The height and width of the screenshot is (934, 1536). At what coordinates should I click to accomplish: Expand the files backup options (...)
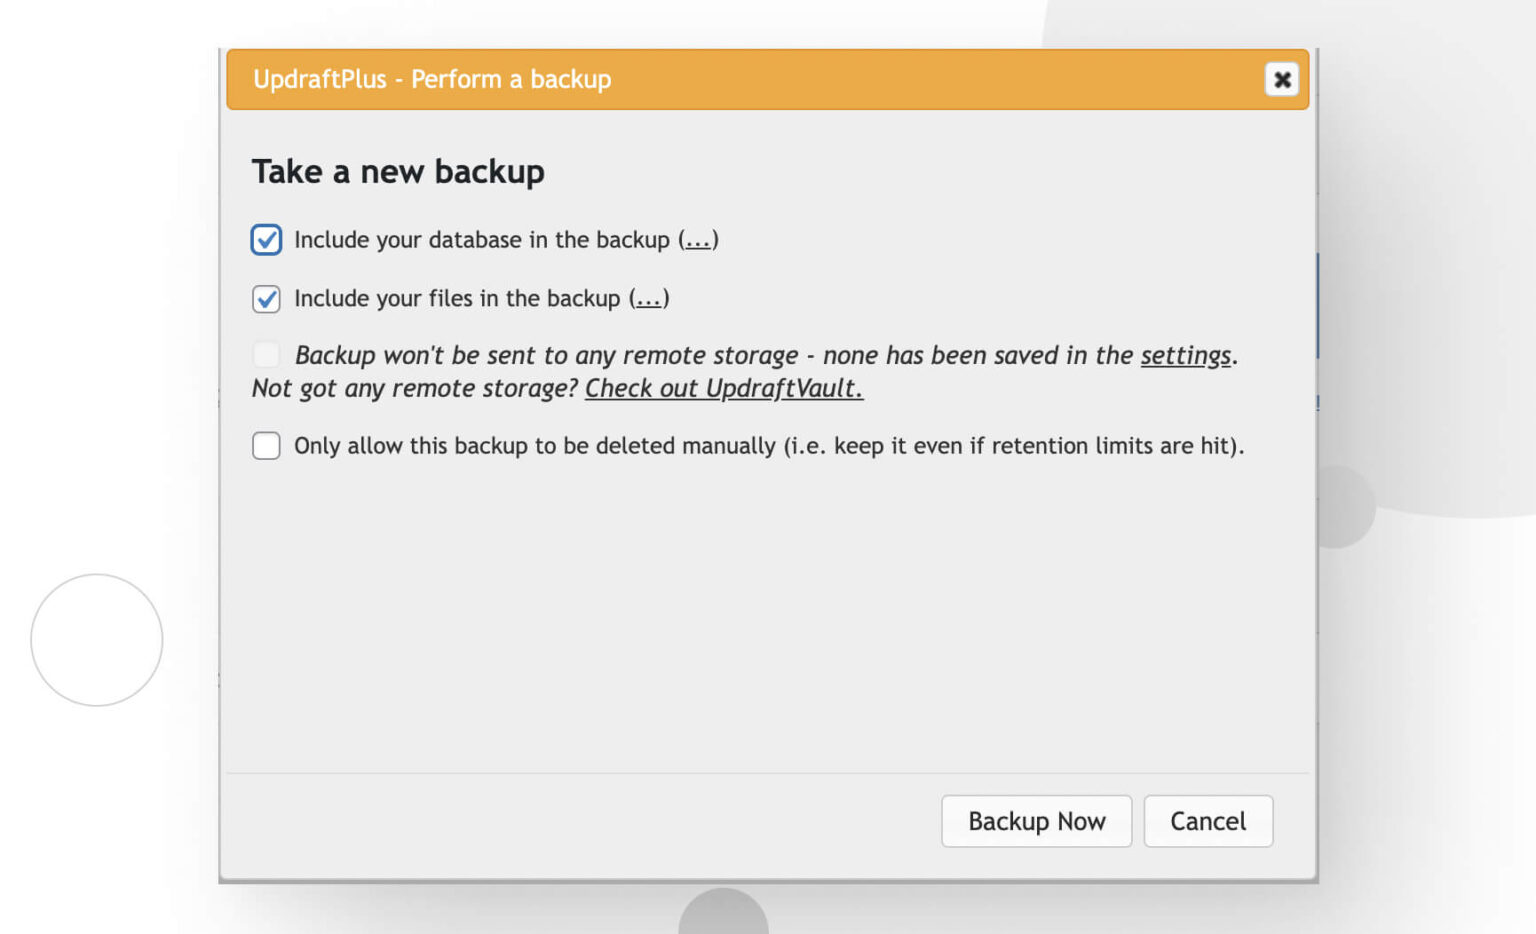click(x=649, y=298)
